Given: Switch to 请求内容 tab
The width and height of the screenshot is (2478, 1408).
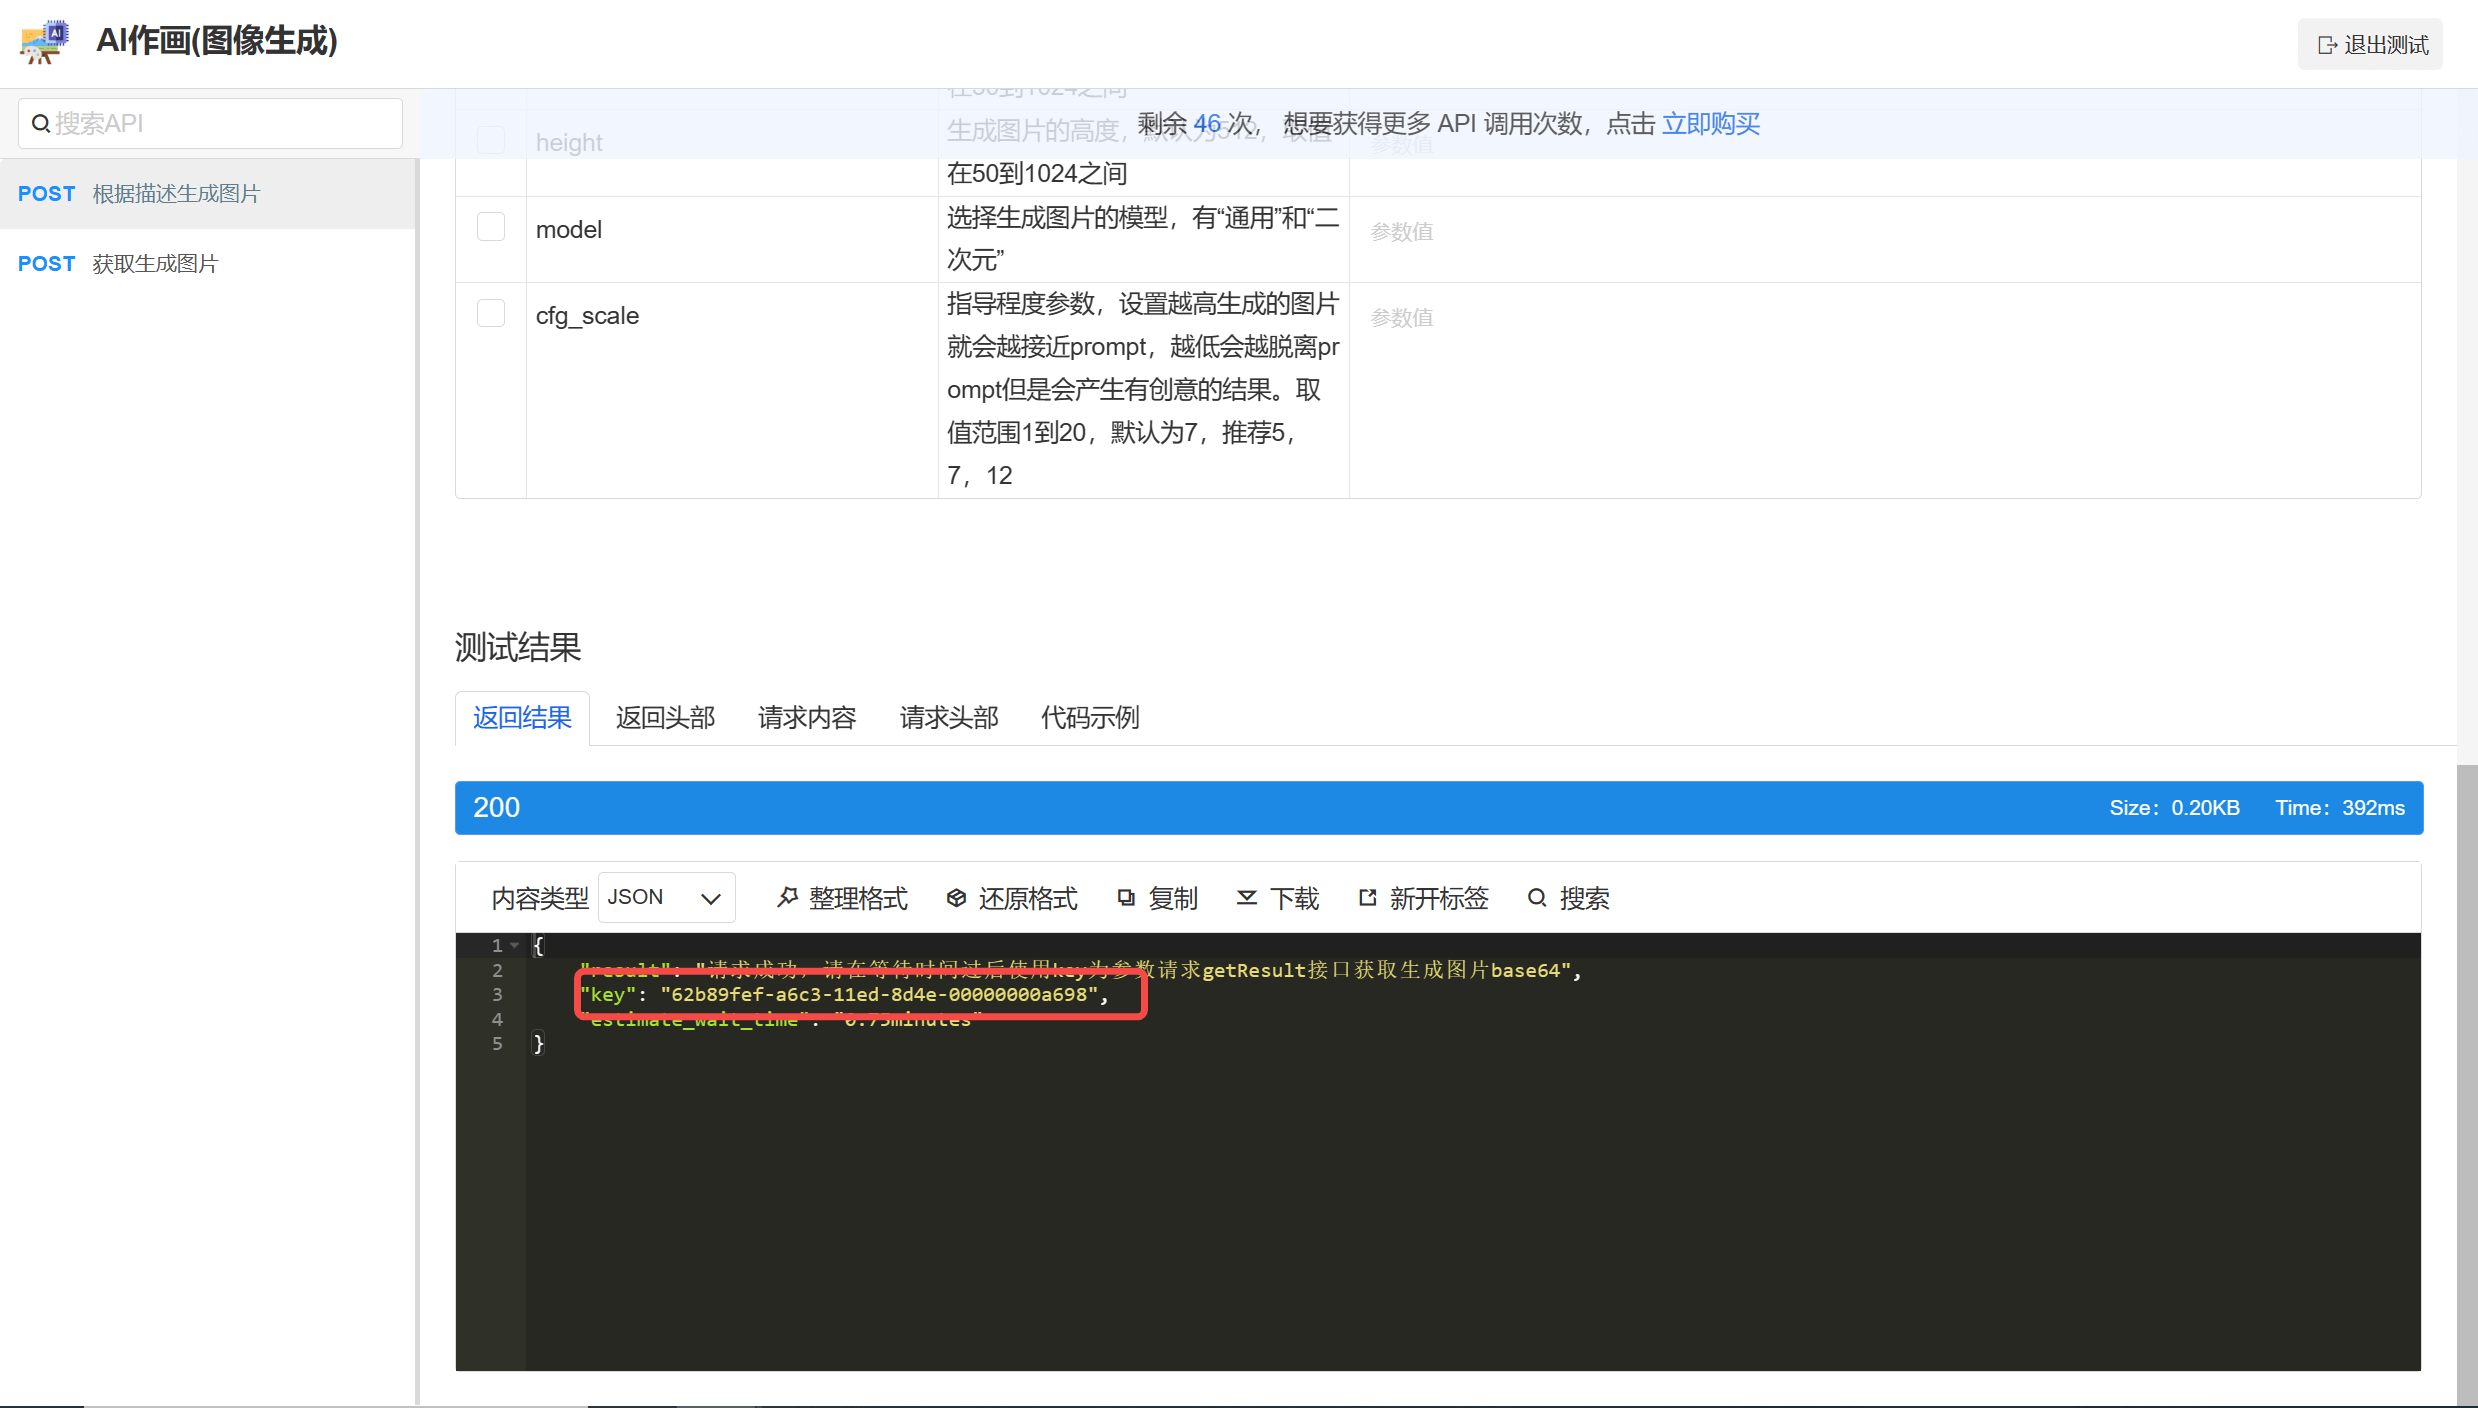Looking at the screenshot, I should pos(805,717).
